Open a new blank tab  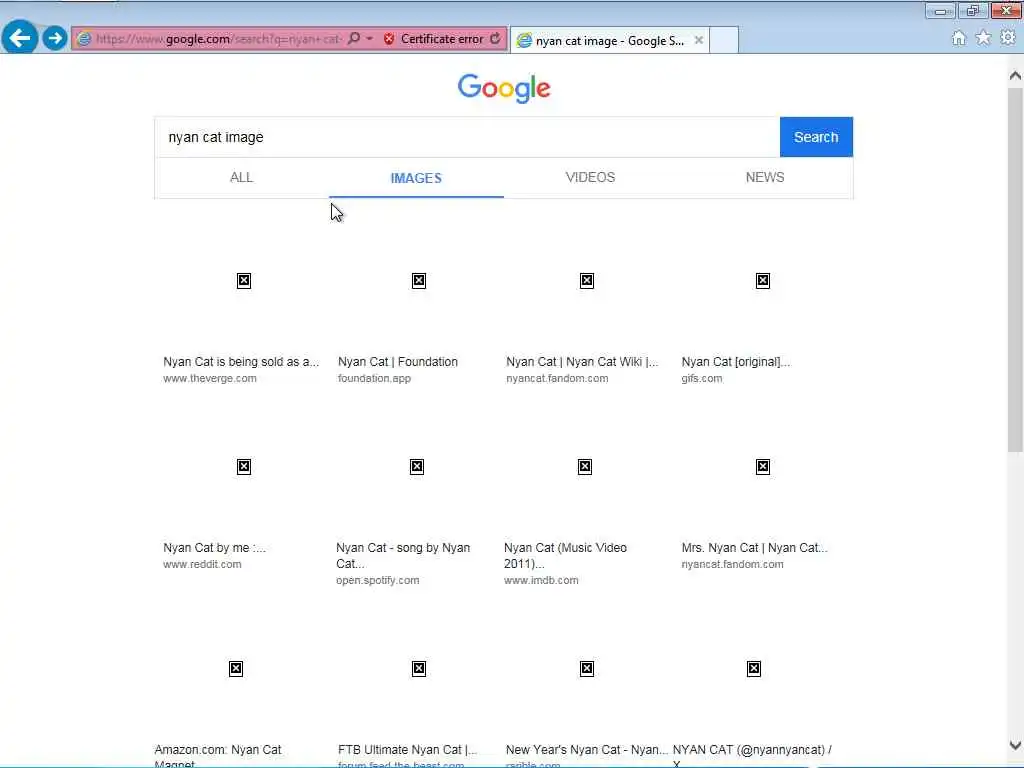click(x=724, y=40)
